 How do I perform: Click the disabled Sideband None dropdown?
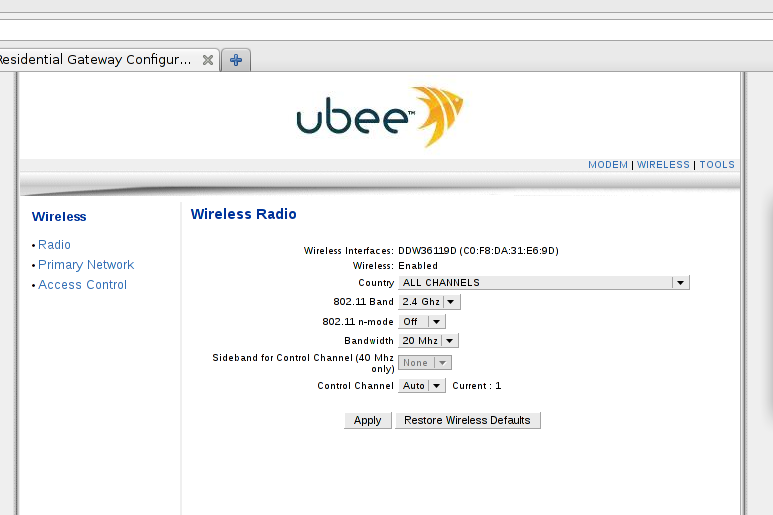click(x=425, y=363)
